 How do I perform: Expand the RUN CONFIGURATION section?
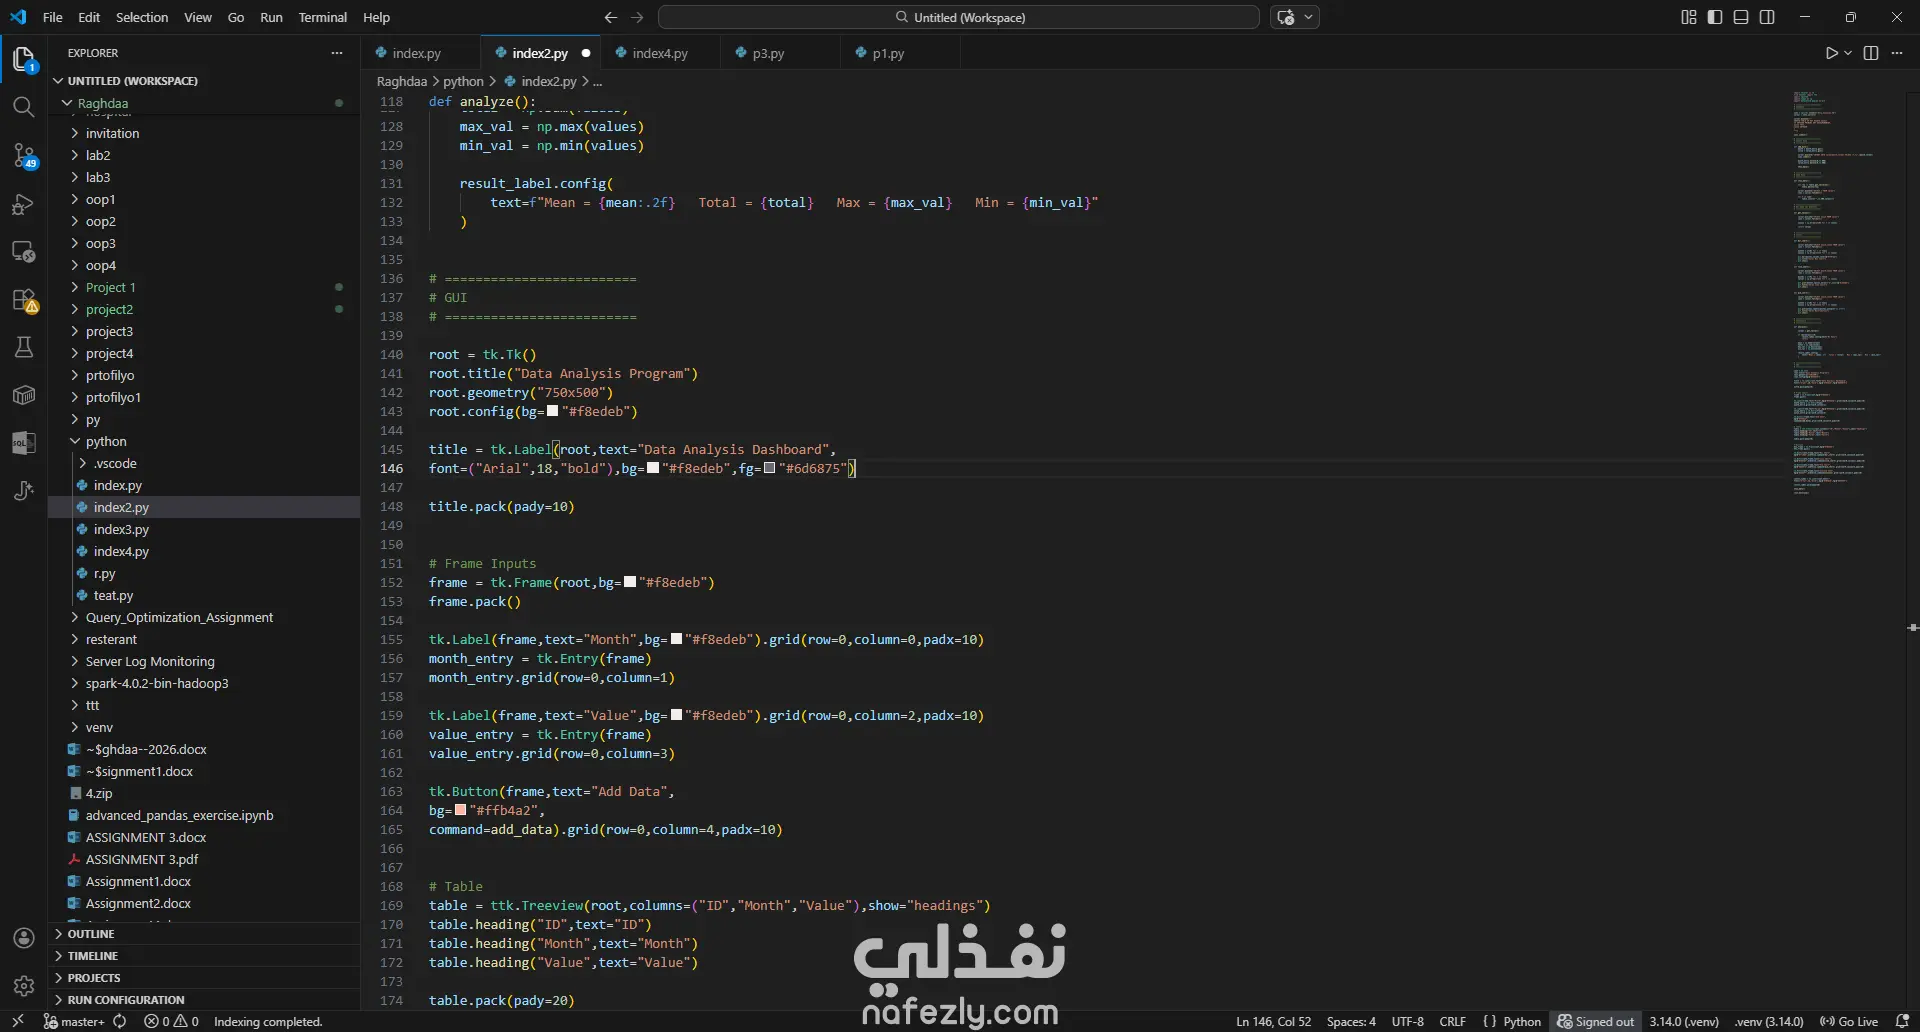[126, 1000]
